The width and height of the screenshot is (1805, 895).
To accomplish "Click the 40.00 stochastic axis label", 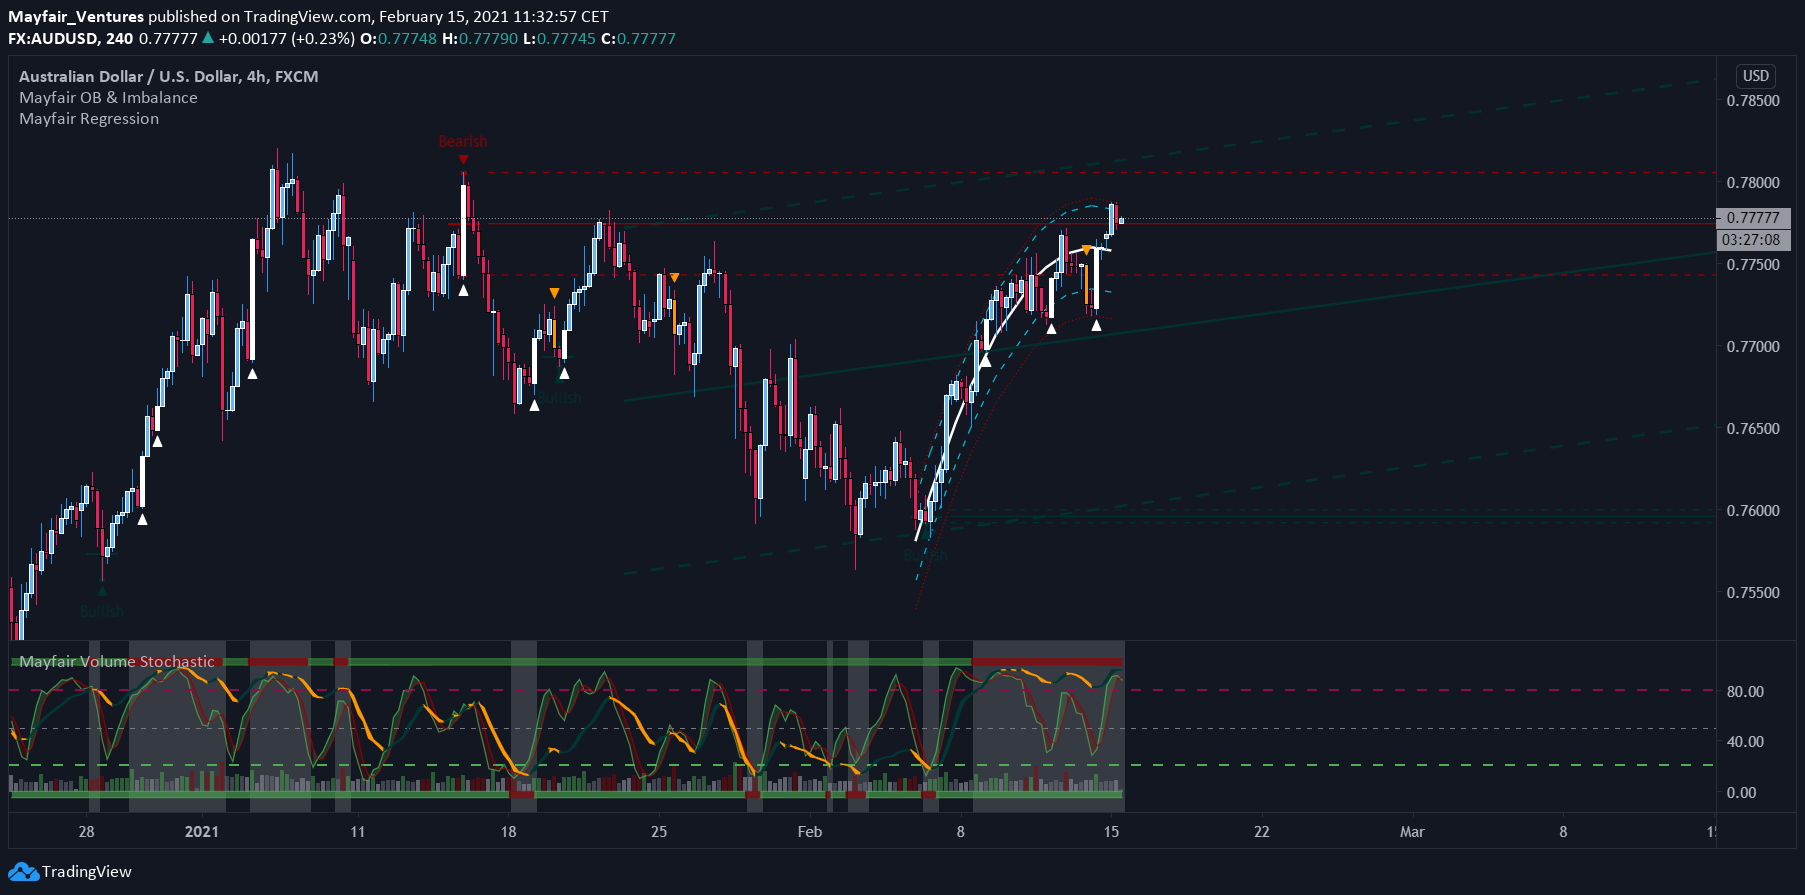I will pos(1745,741).
